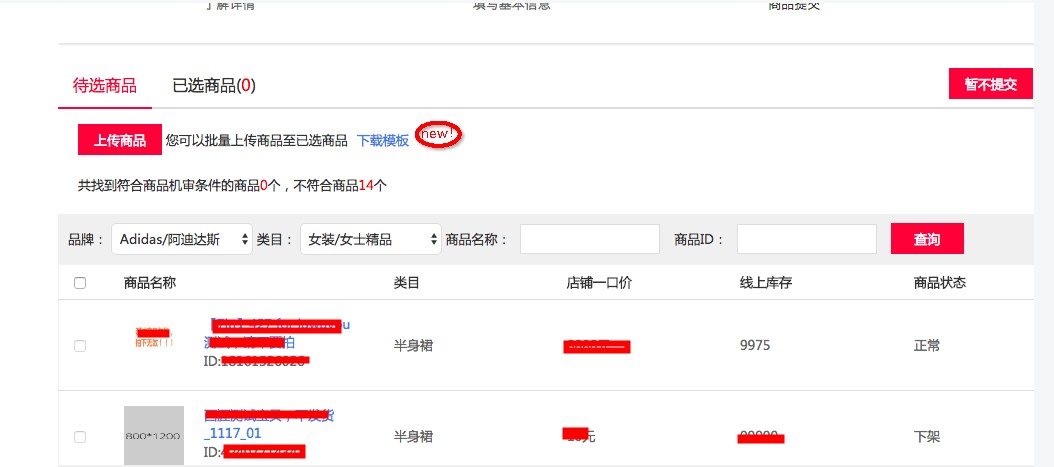This screenshot has width=1054, height=467.
Task: Open the first product's thumbnail image
Action: pos(153,338)
